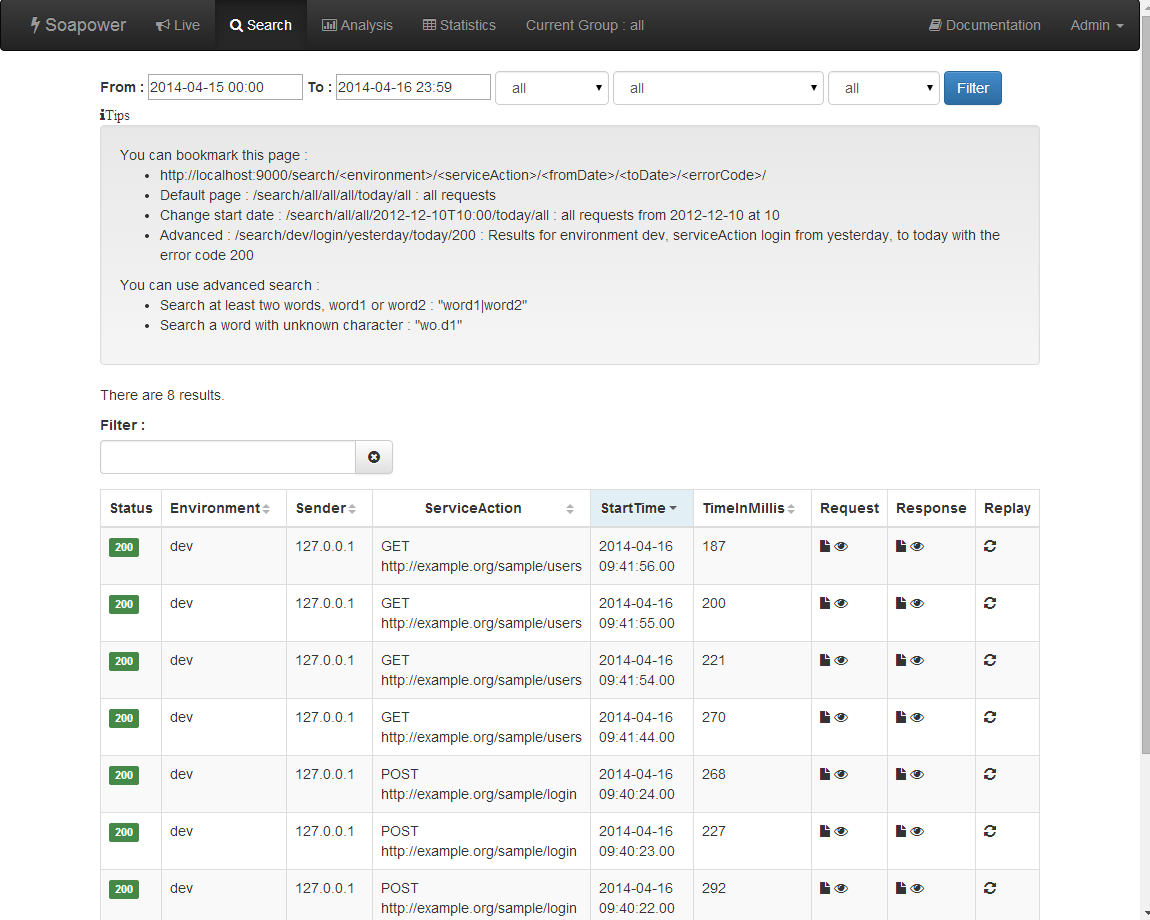View request eye icon for 09:41:56 row
The height and width of the screenshot is (920, 1150).
coord(841,546)
